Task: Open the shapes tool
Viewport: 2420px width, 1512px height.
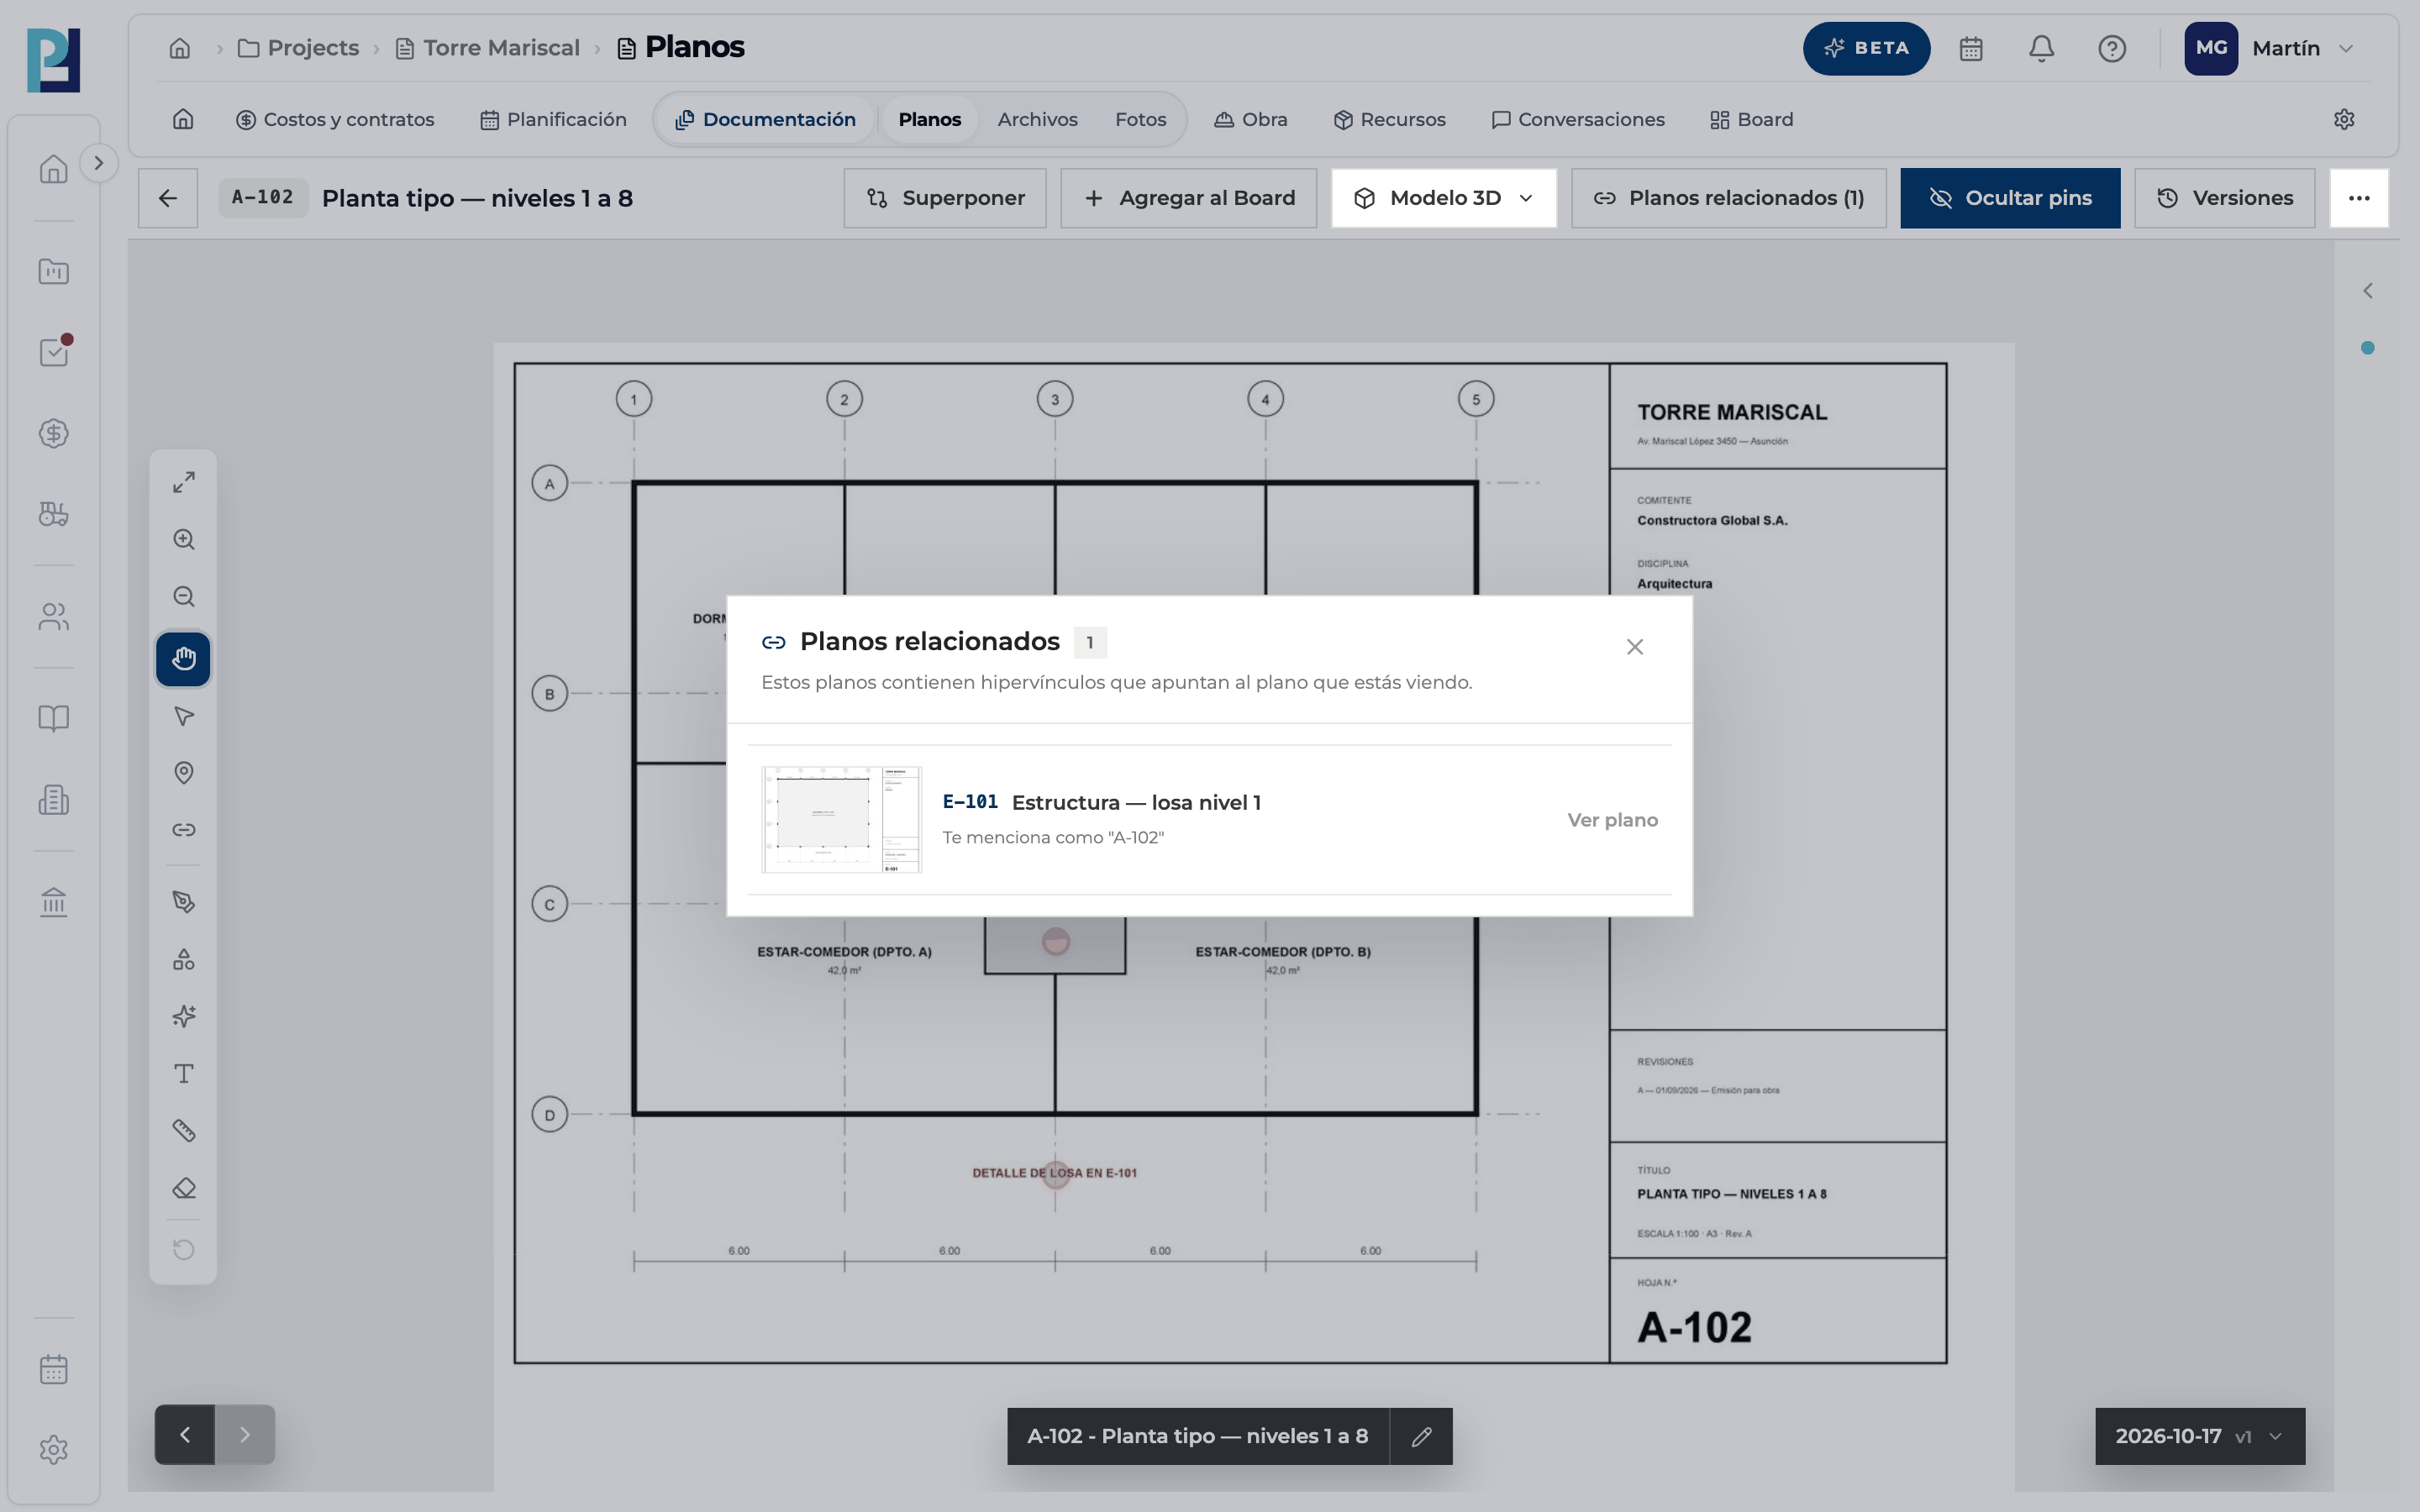Action: click(183, 960)
